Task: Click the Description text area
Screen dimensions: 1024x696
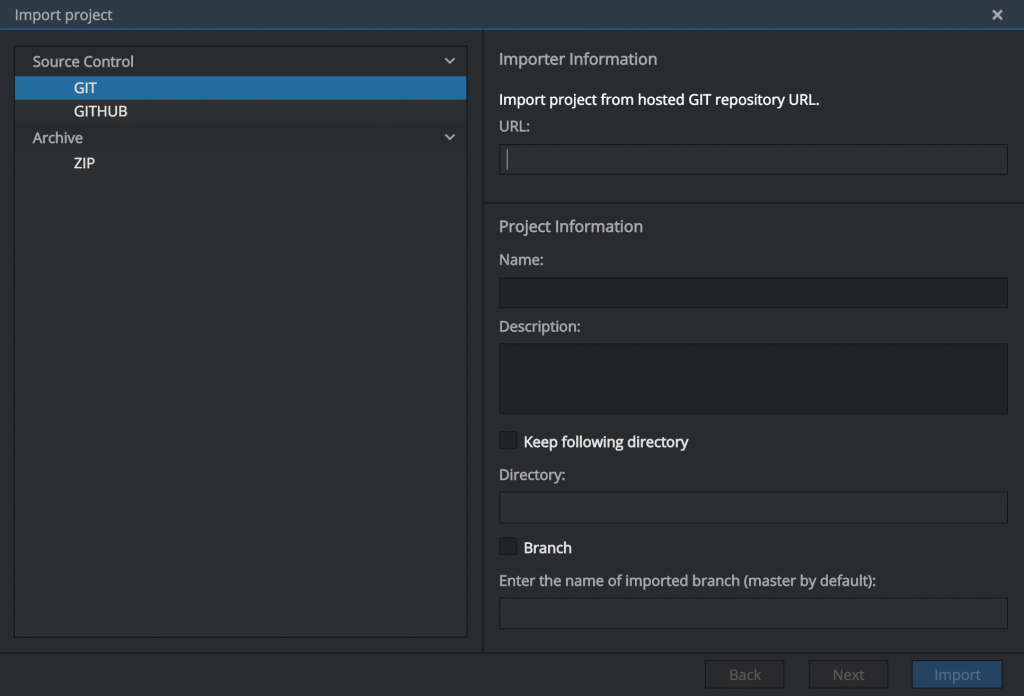Action: click(x=752, y=378)
